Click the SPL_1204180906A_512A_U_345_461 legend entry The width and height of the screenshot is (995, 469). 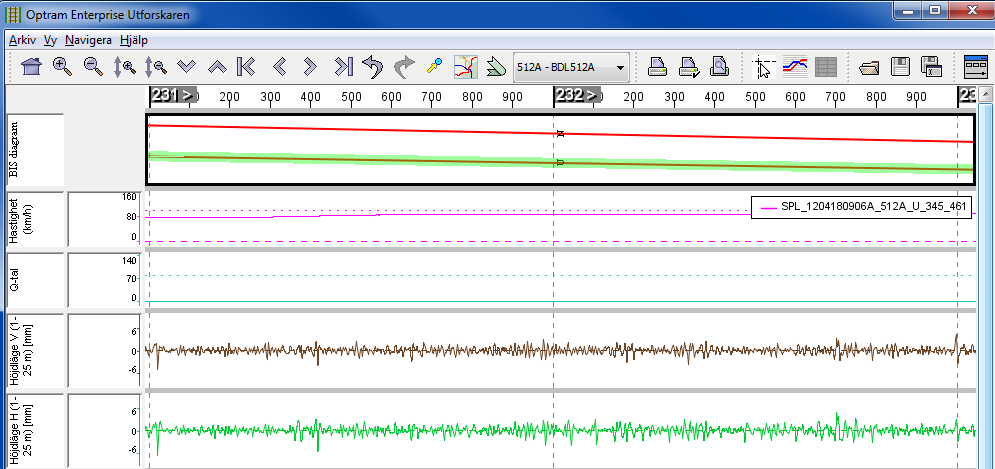tap(862, 207)
